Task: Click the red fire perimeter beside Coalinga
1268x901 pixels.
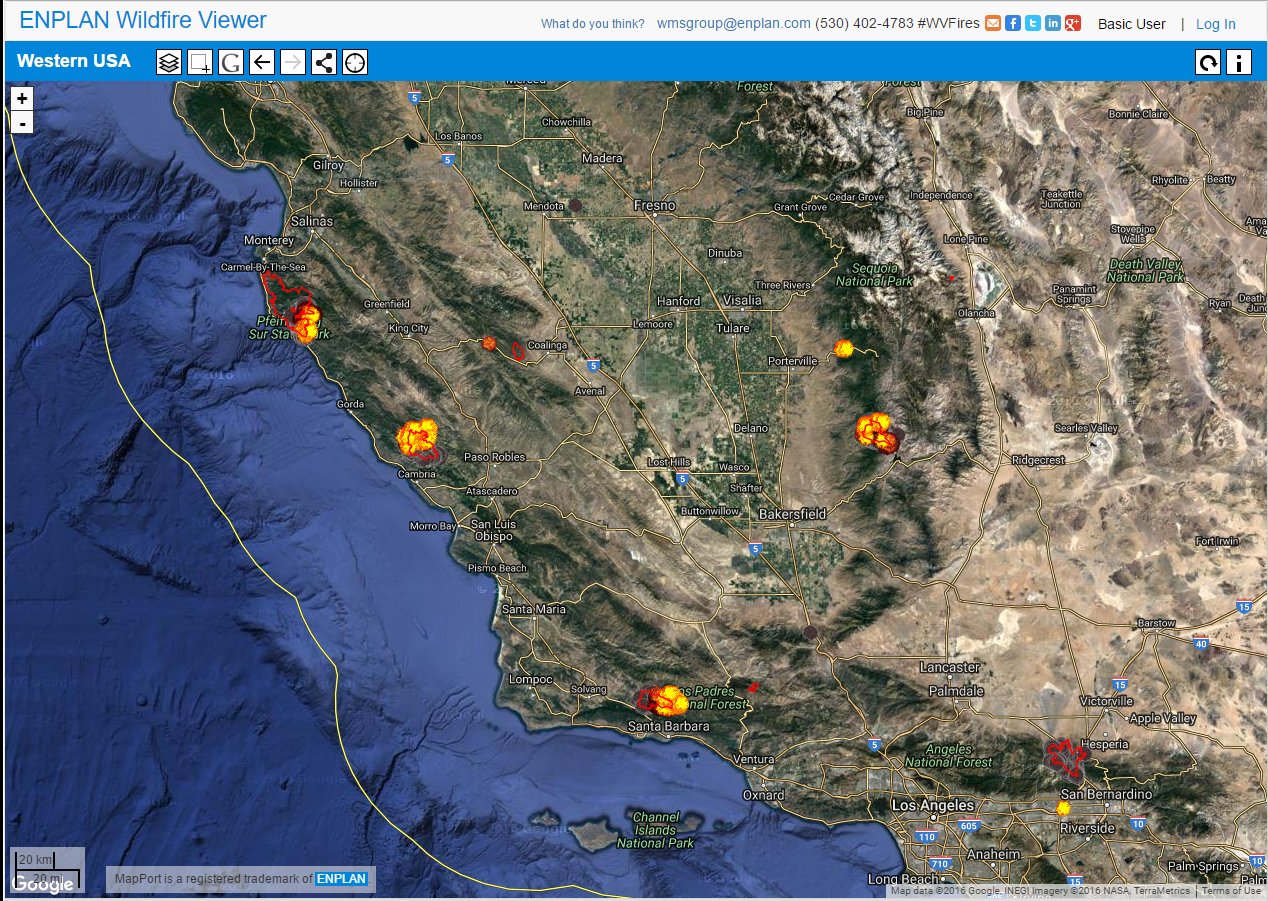Action: tap(518, 350)
